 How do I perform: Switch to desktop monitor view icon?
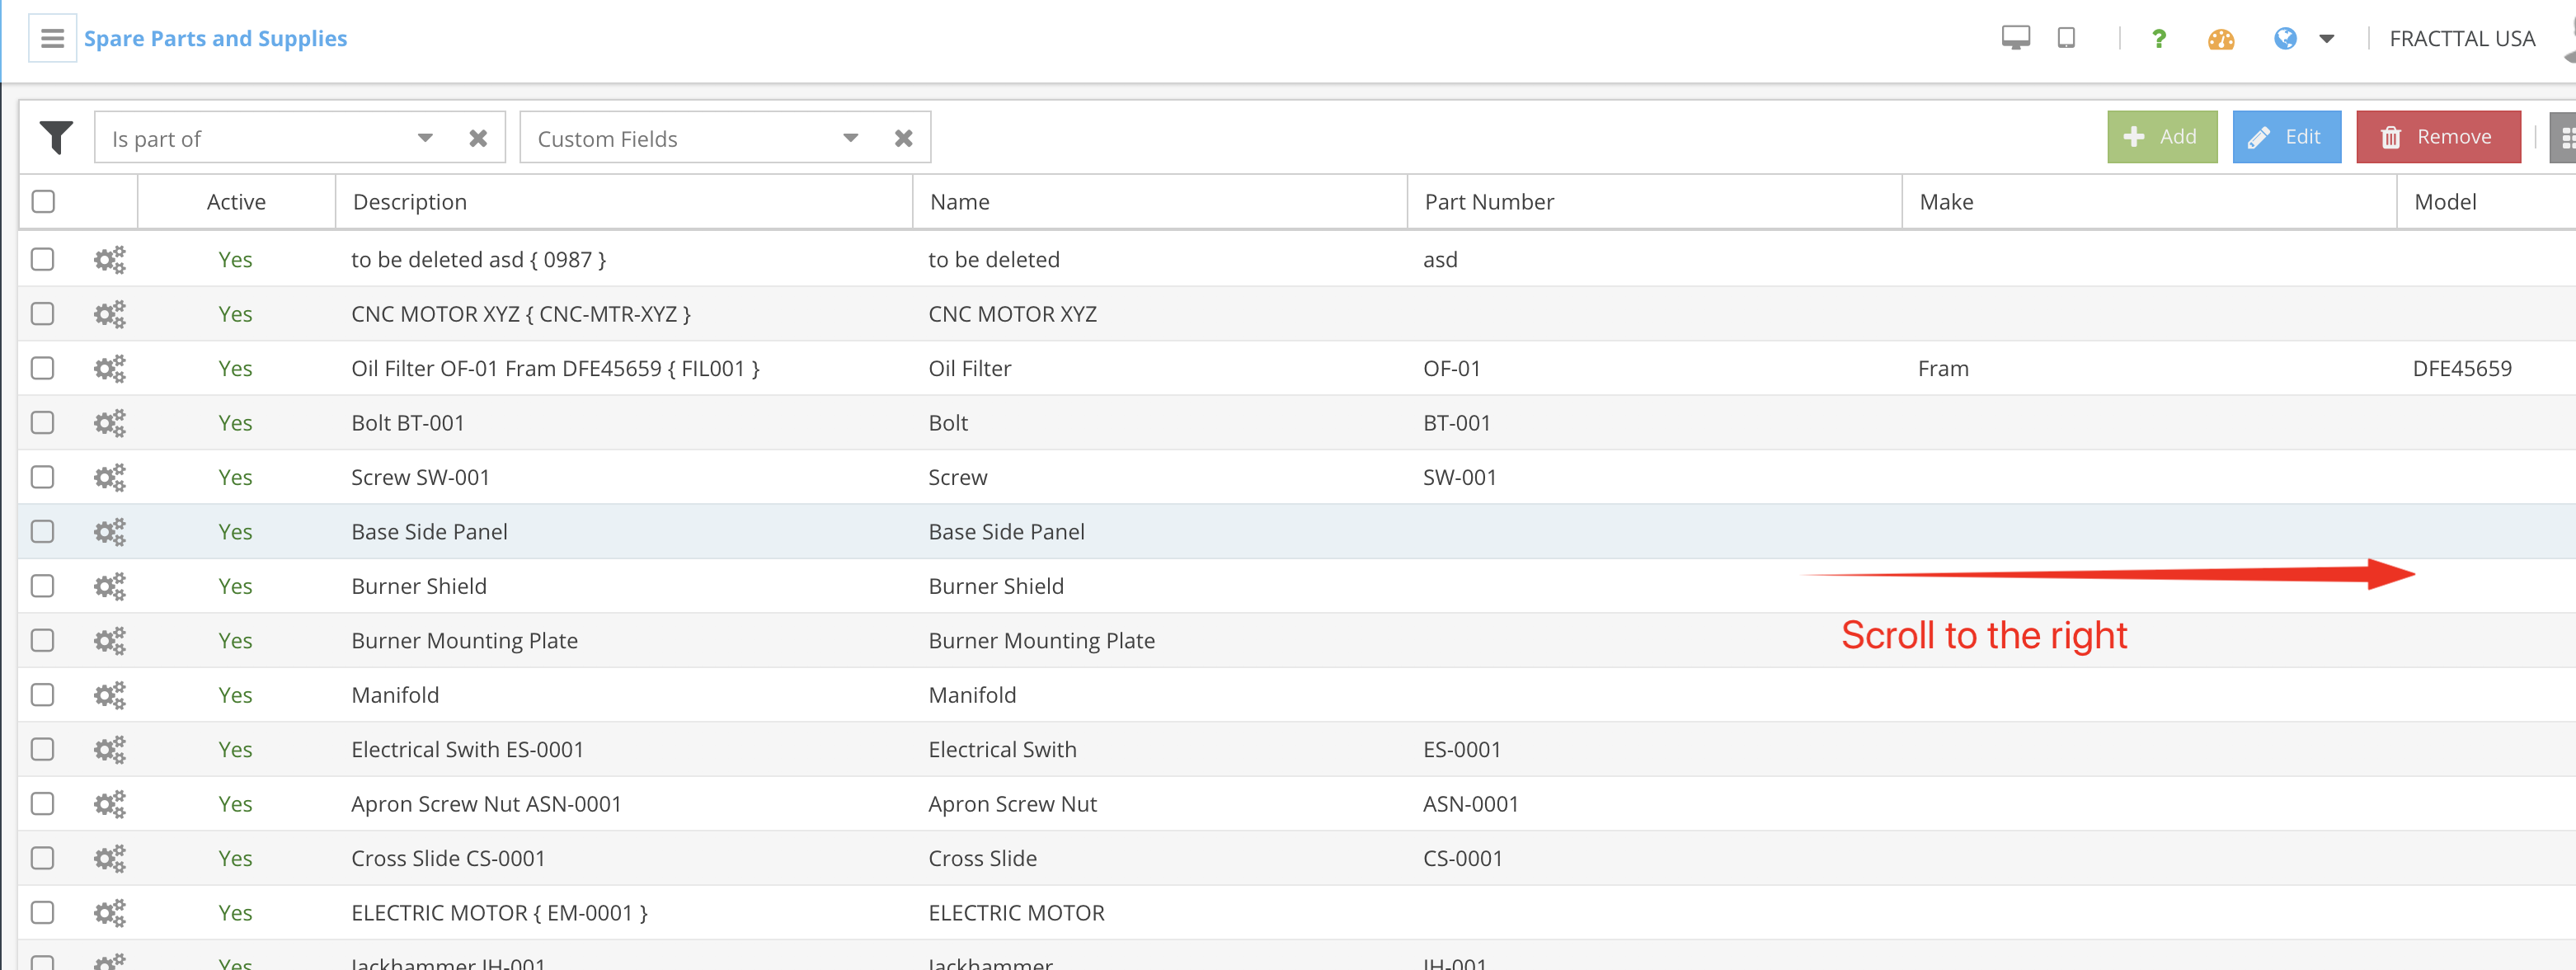tap(2015, 38)
